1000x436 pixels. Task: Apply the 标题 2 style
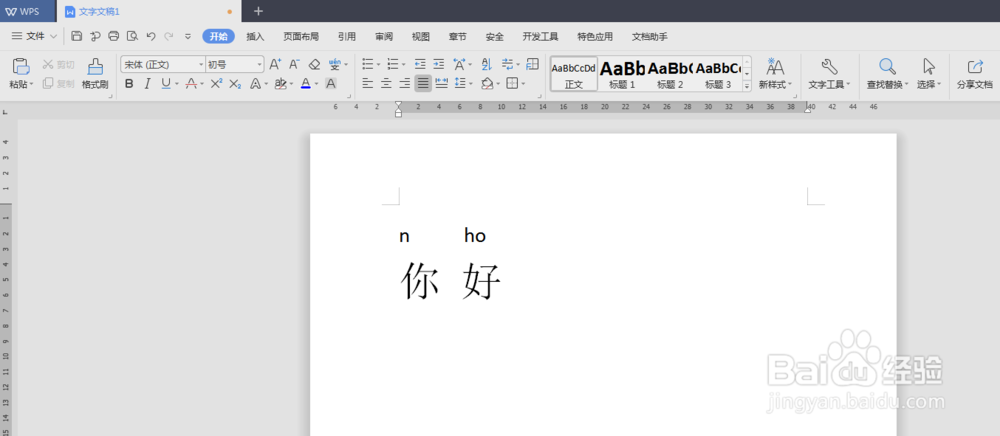tap(670, 73)
